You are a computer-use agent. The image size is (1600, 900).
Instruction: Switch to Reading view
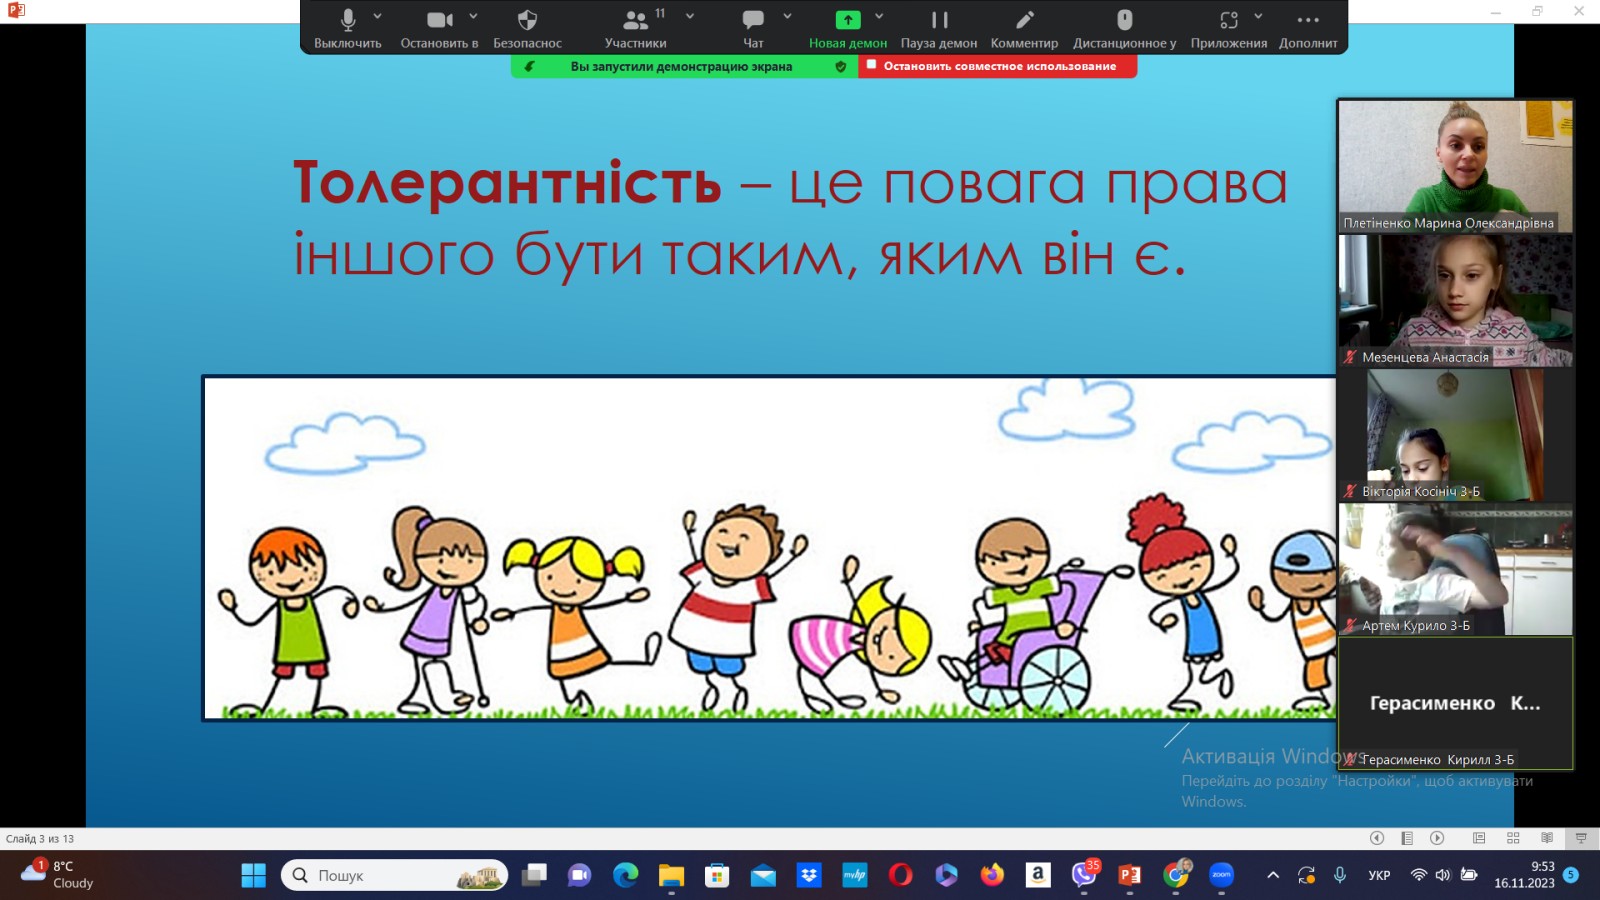[1547, 838]
